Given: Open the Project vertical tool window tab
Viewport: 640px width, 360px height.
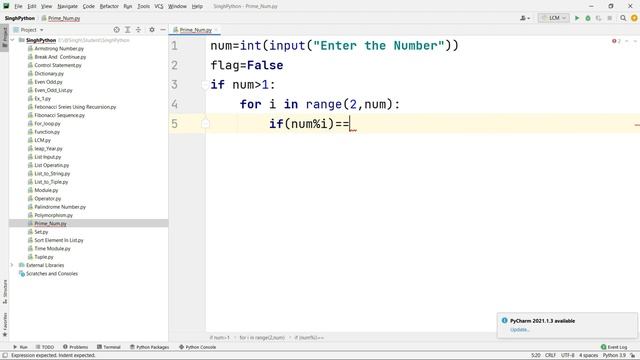Looking at the screenshot, I should pos(4,37).
